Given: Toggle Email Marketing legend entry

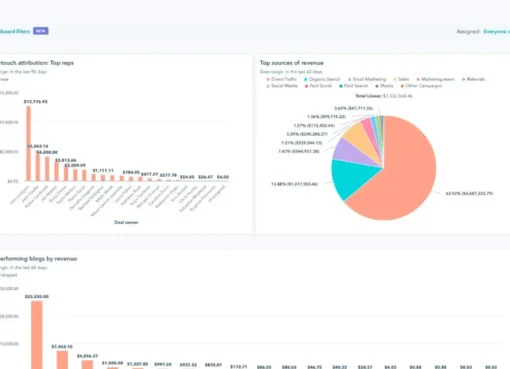Looking at the screenshot, I should click(x=367, y=79).
